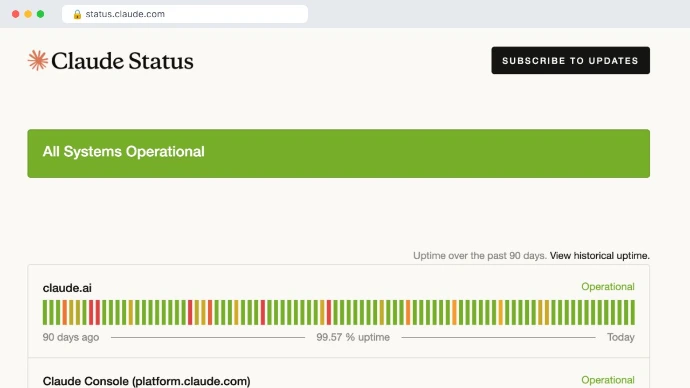This screenshot has height=388, width=690.
Task: Click the Subscribe to Updates button
Action: (x=570, y=60)
